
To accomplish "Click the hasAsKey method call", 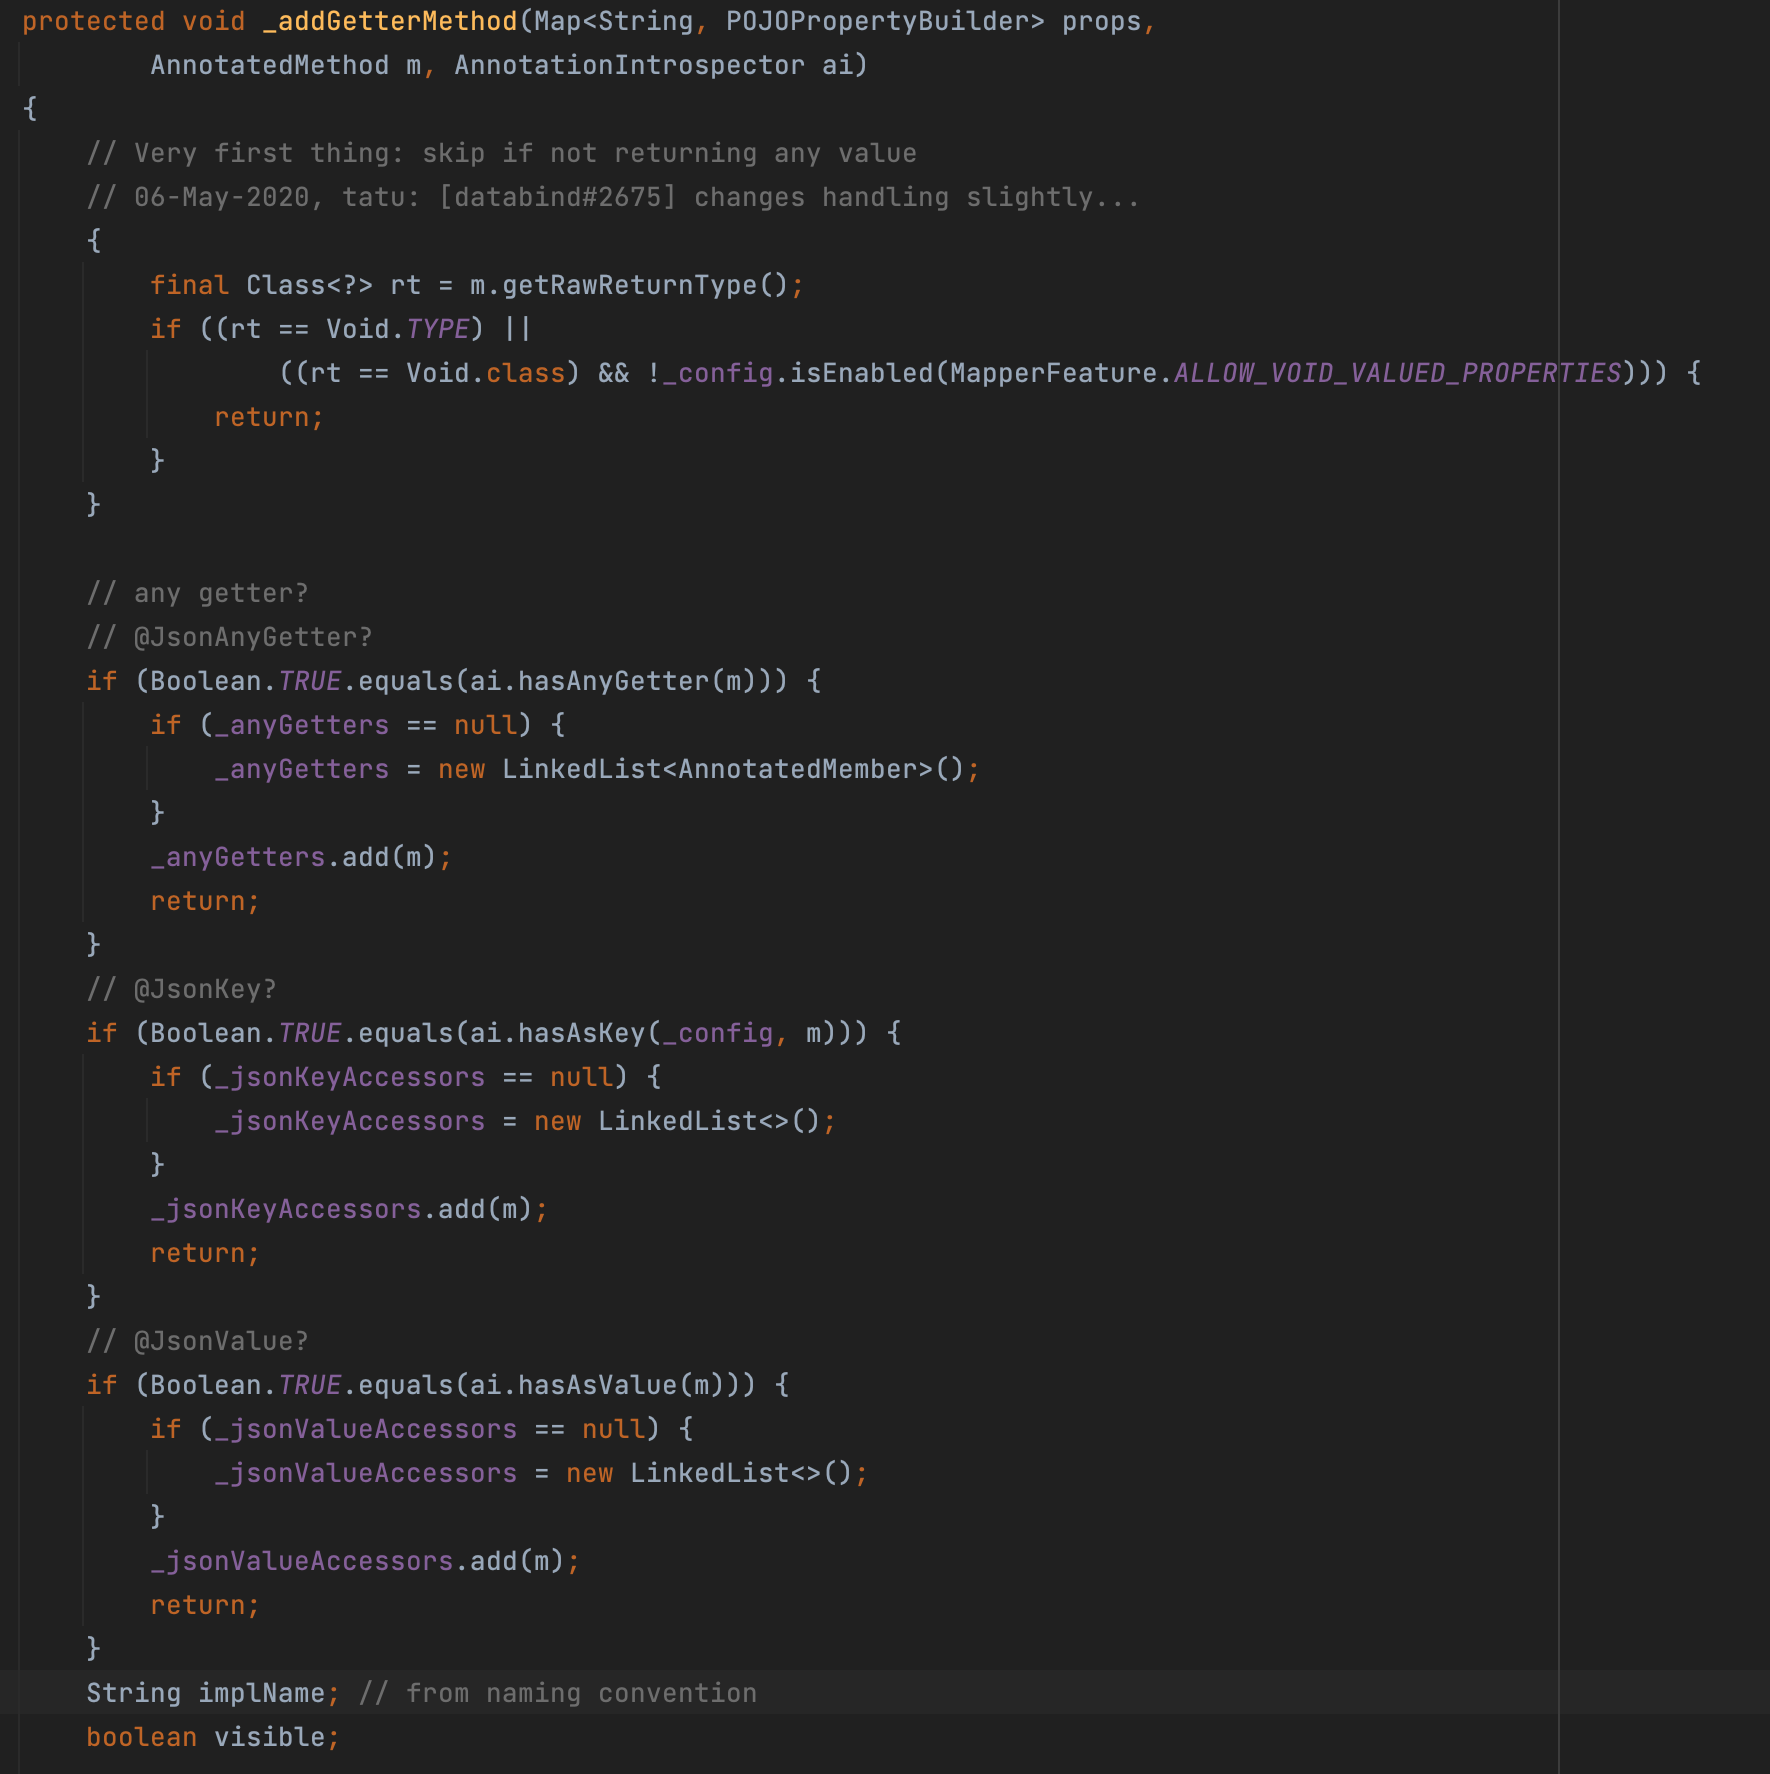I will point(582,1033).
